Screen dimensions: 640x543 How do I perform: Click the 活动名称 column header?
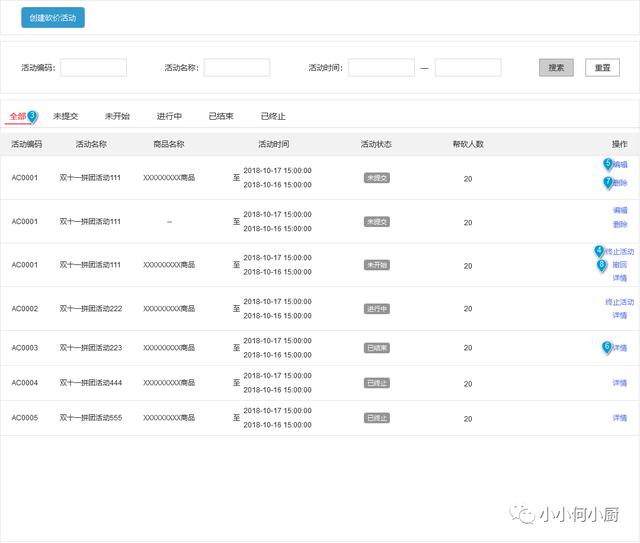pyautogui.click(x=91, y=144)
